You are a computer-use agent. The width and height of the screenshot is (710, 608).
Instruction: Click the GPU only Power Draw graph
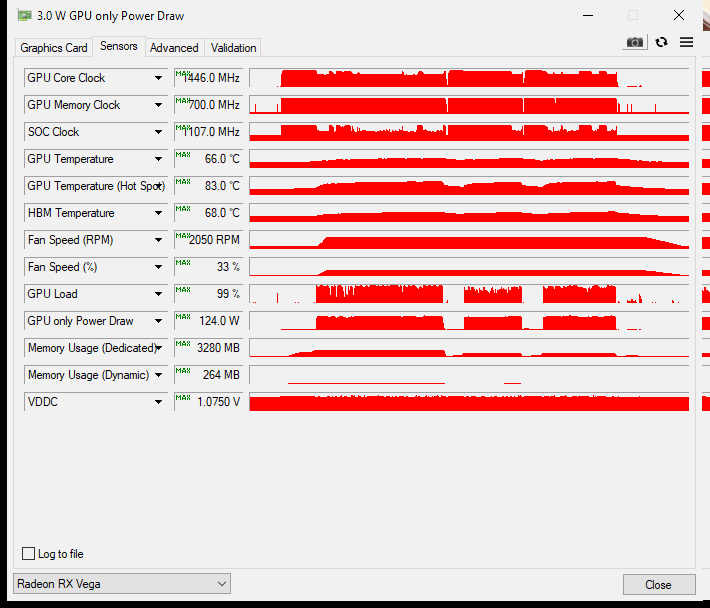469,321
